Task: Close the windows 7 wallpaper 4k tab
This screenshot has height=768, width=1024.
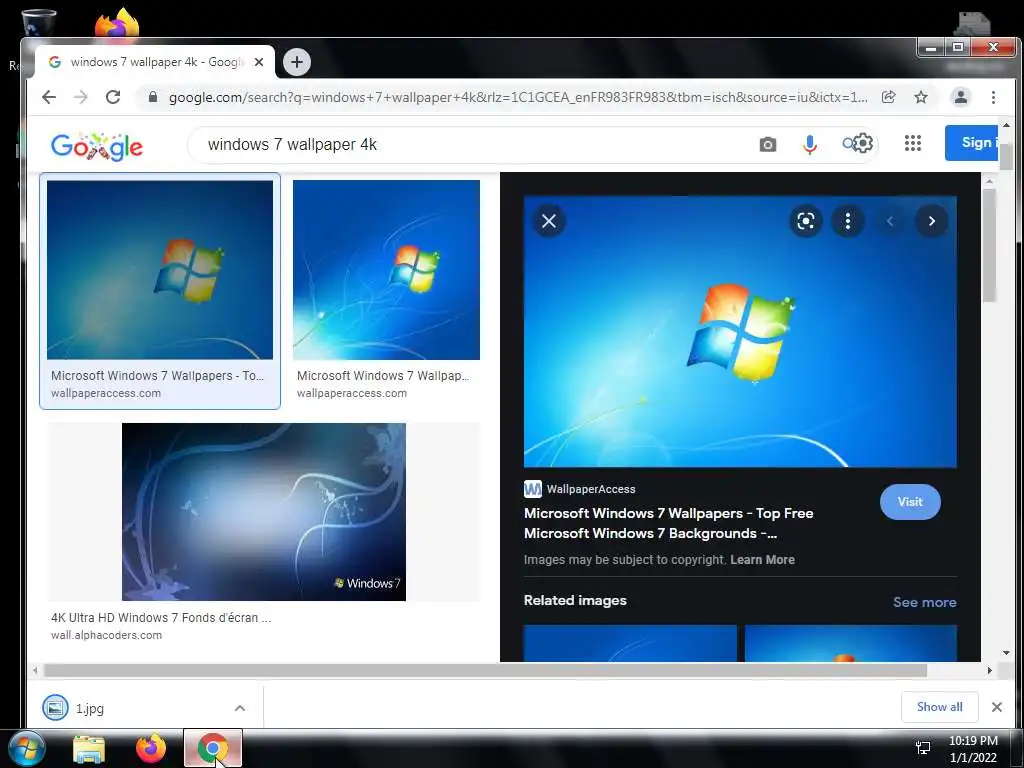Action: 259,62
